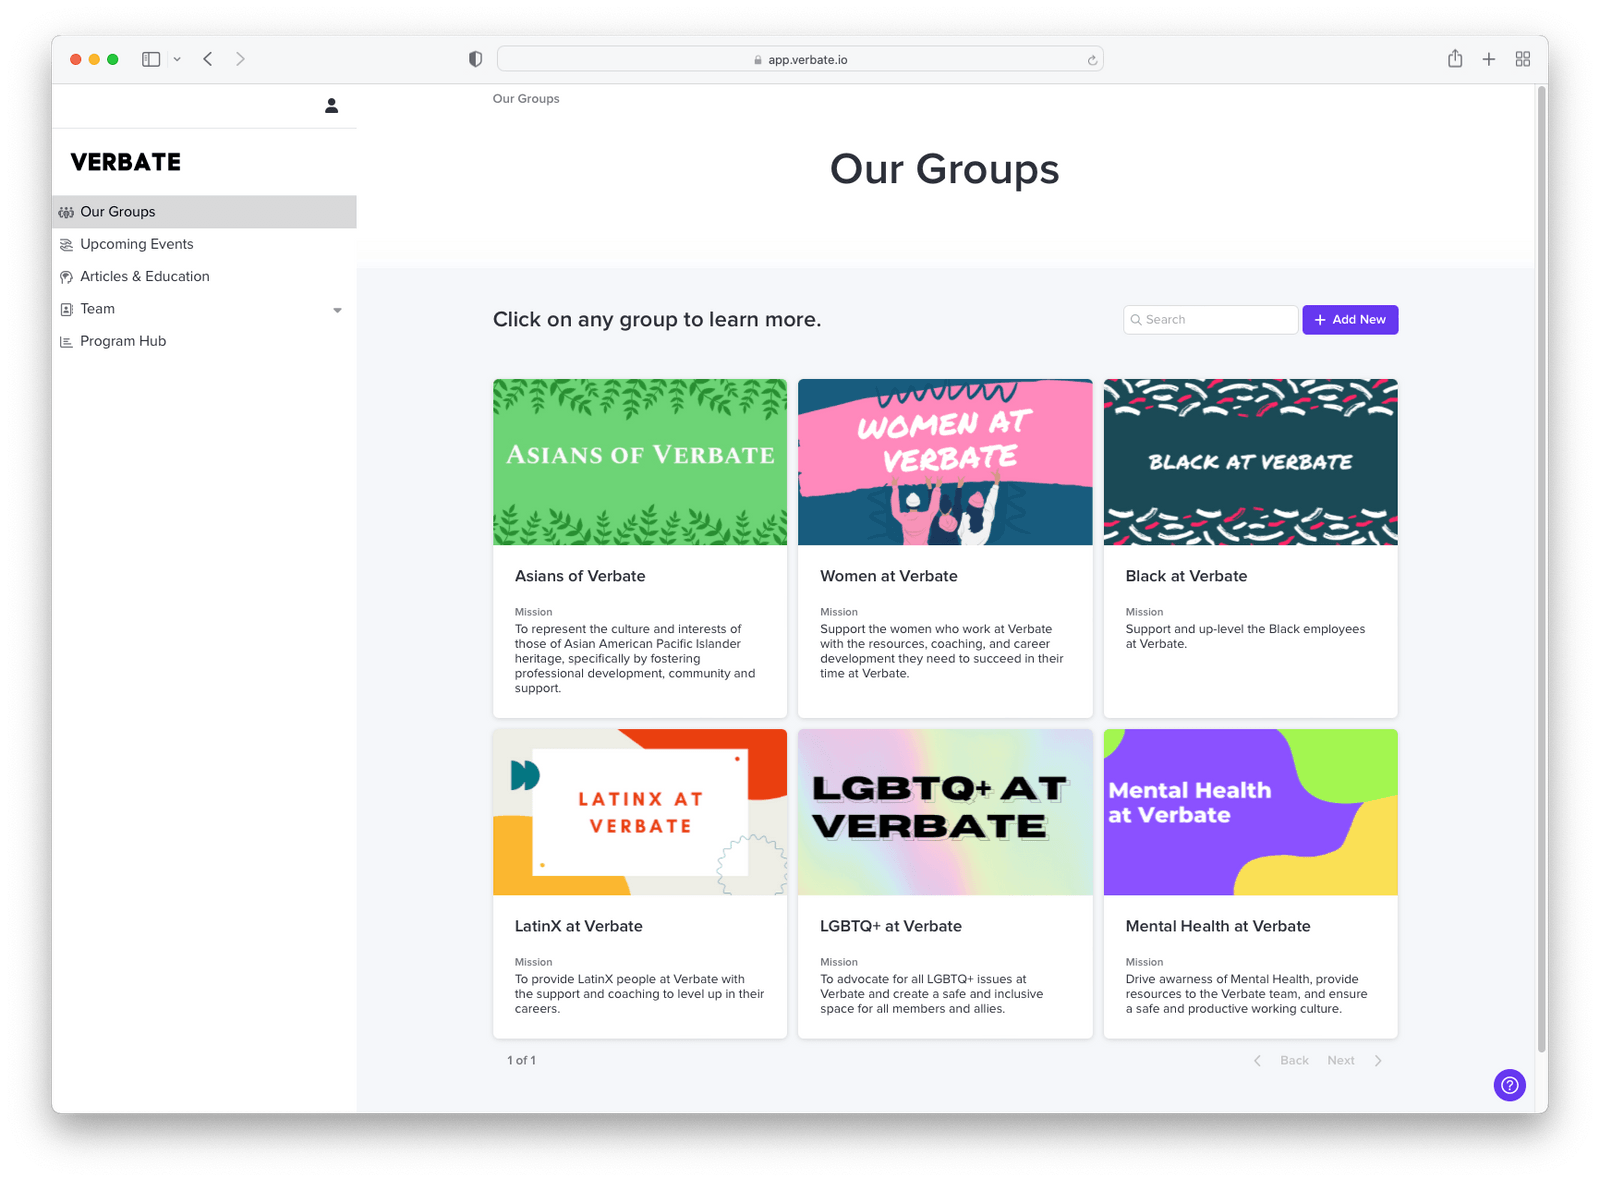Open Articles & Education from the sidebar
The width and height of the screenshot is (1600, 1182).
145,276
